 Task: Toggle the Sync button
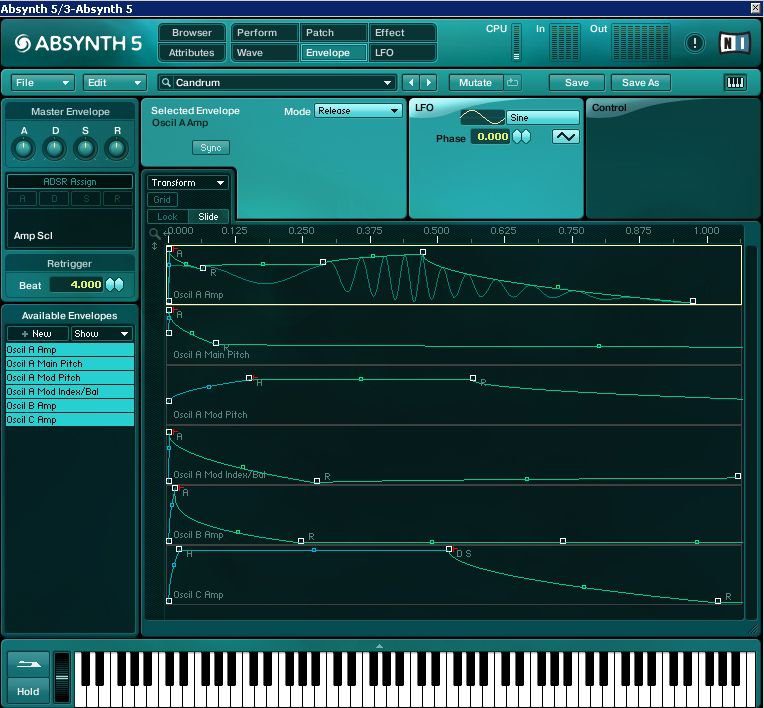(x=210, y=148)
